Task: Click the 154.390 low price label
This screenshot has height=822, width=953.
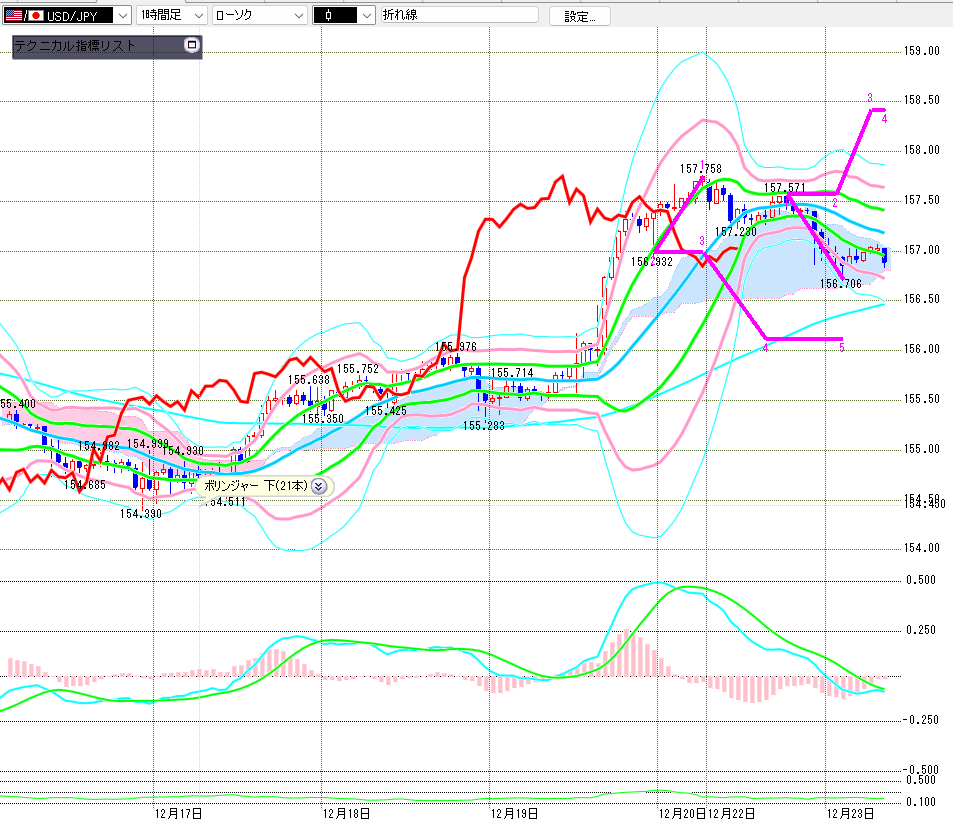Action: [x=141, y=513]
